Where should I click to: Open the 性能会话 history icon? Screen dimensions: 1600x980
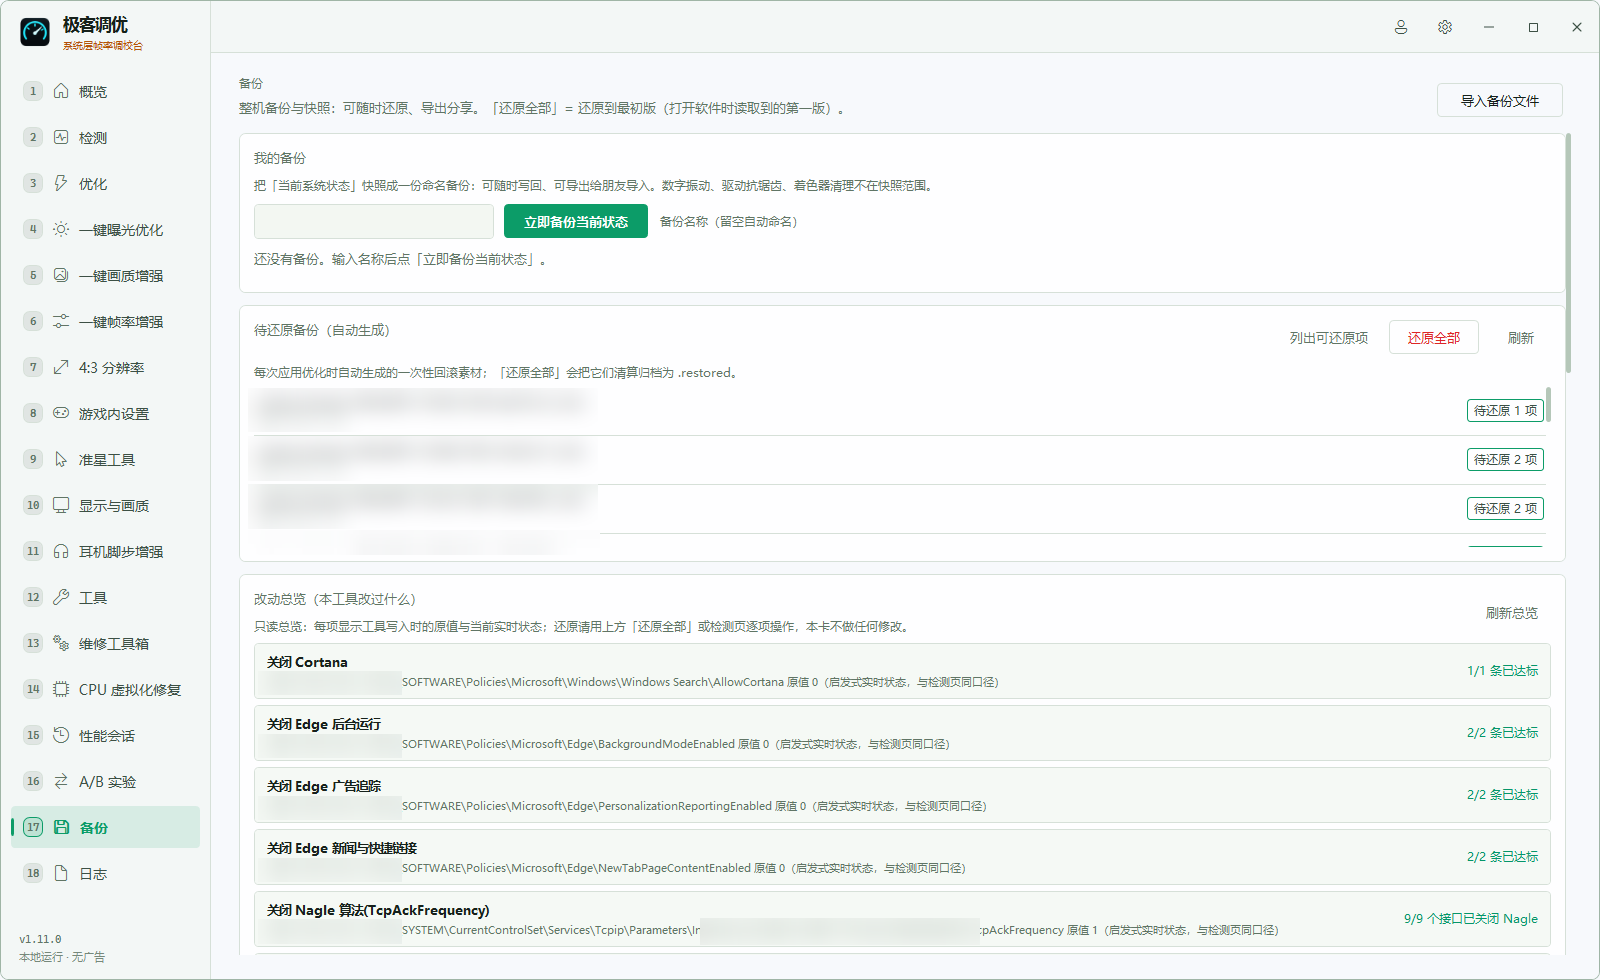coord(61,735)
